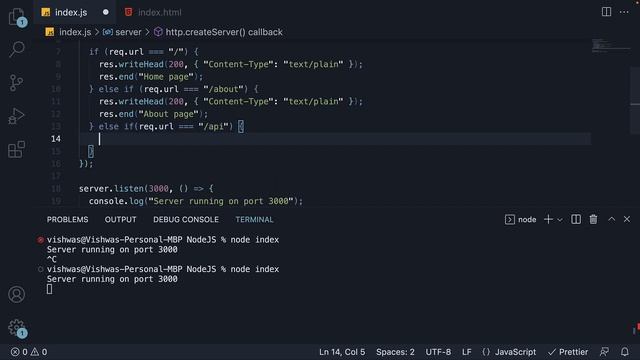Open the TERMINAL panel tab
The height and width of the screenshot is (360, 640).
(x=254, y=220)
